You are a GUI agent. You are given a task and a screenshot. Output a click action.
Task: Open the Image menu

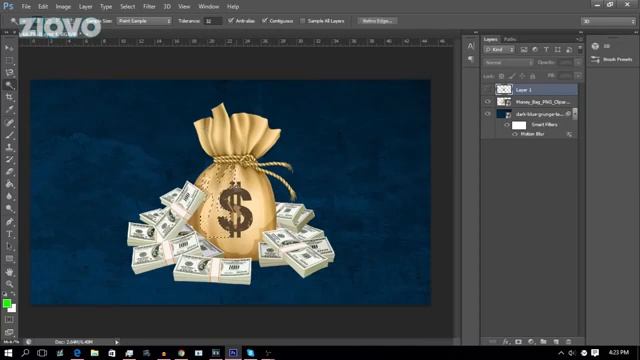63,7
